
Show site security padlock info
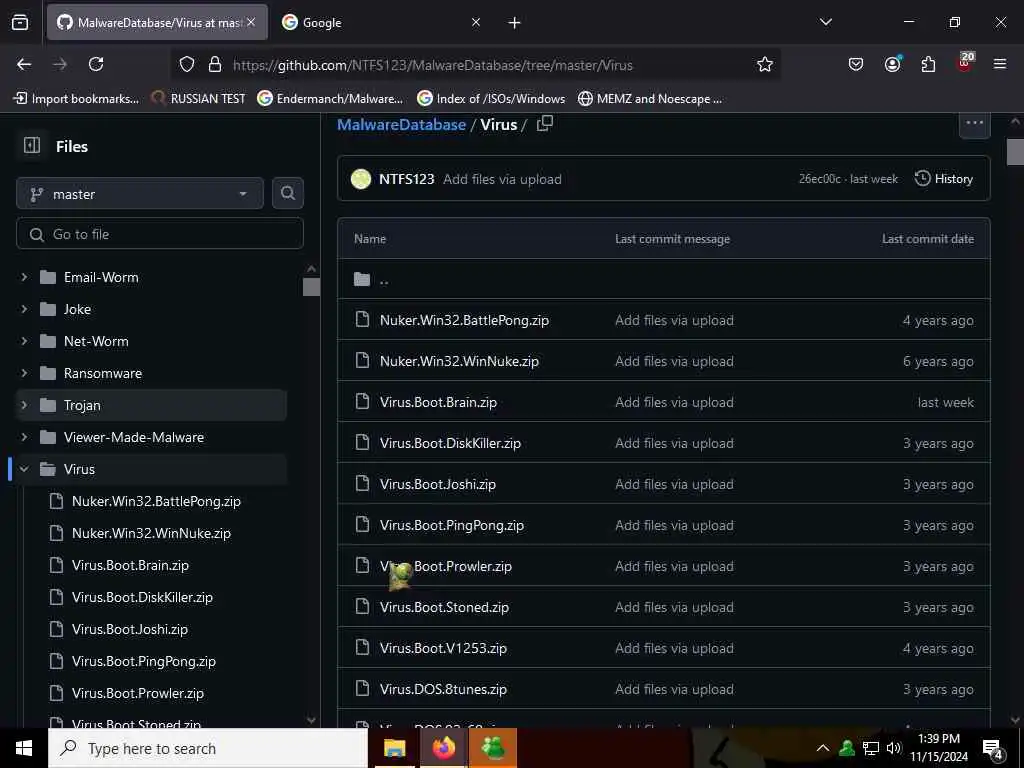coord(214,64)
